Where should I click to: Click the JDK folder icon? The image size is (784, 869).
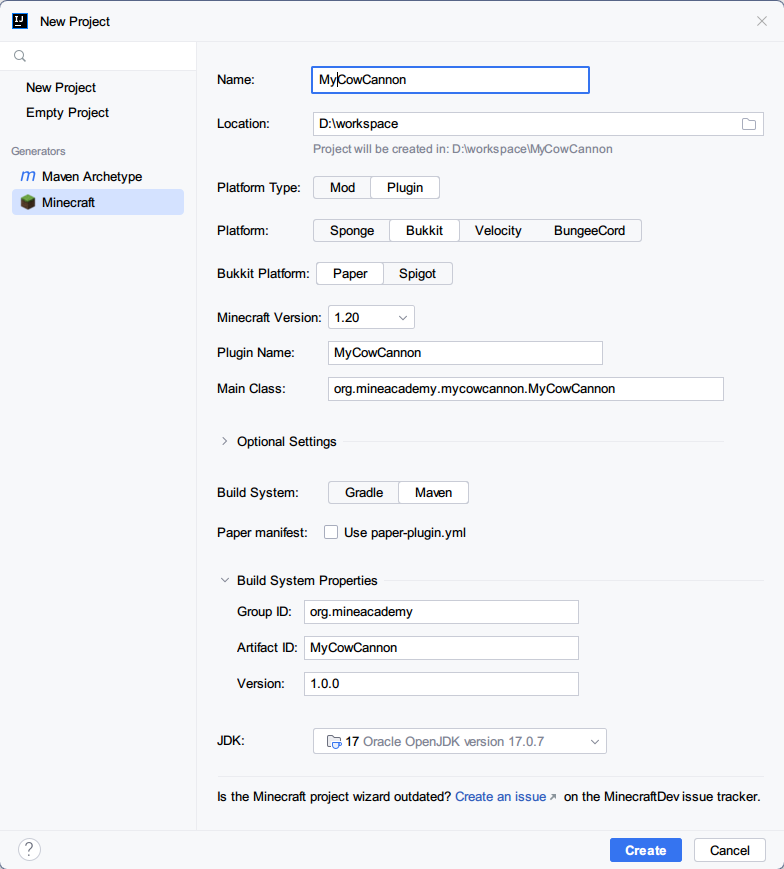click(334, 742)
